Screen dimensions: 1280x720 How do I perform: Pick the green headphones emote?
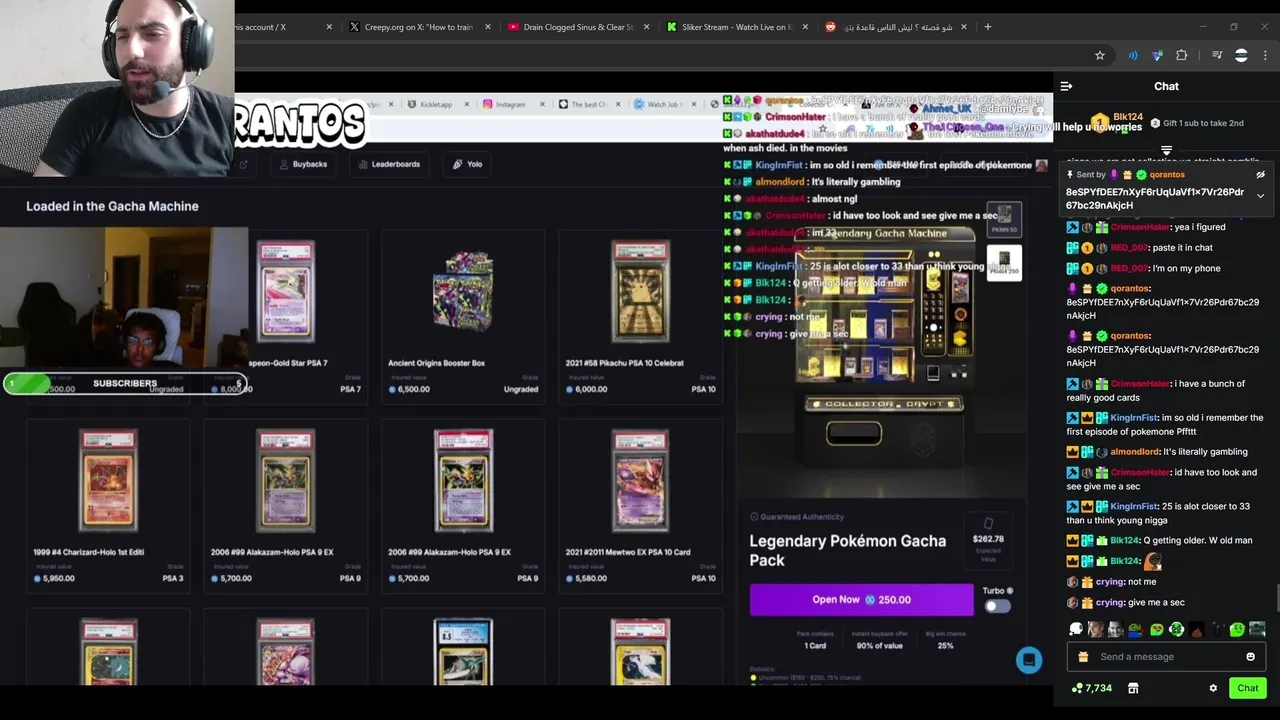[1176, 629]
